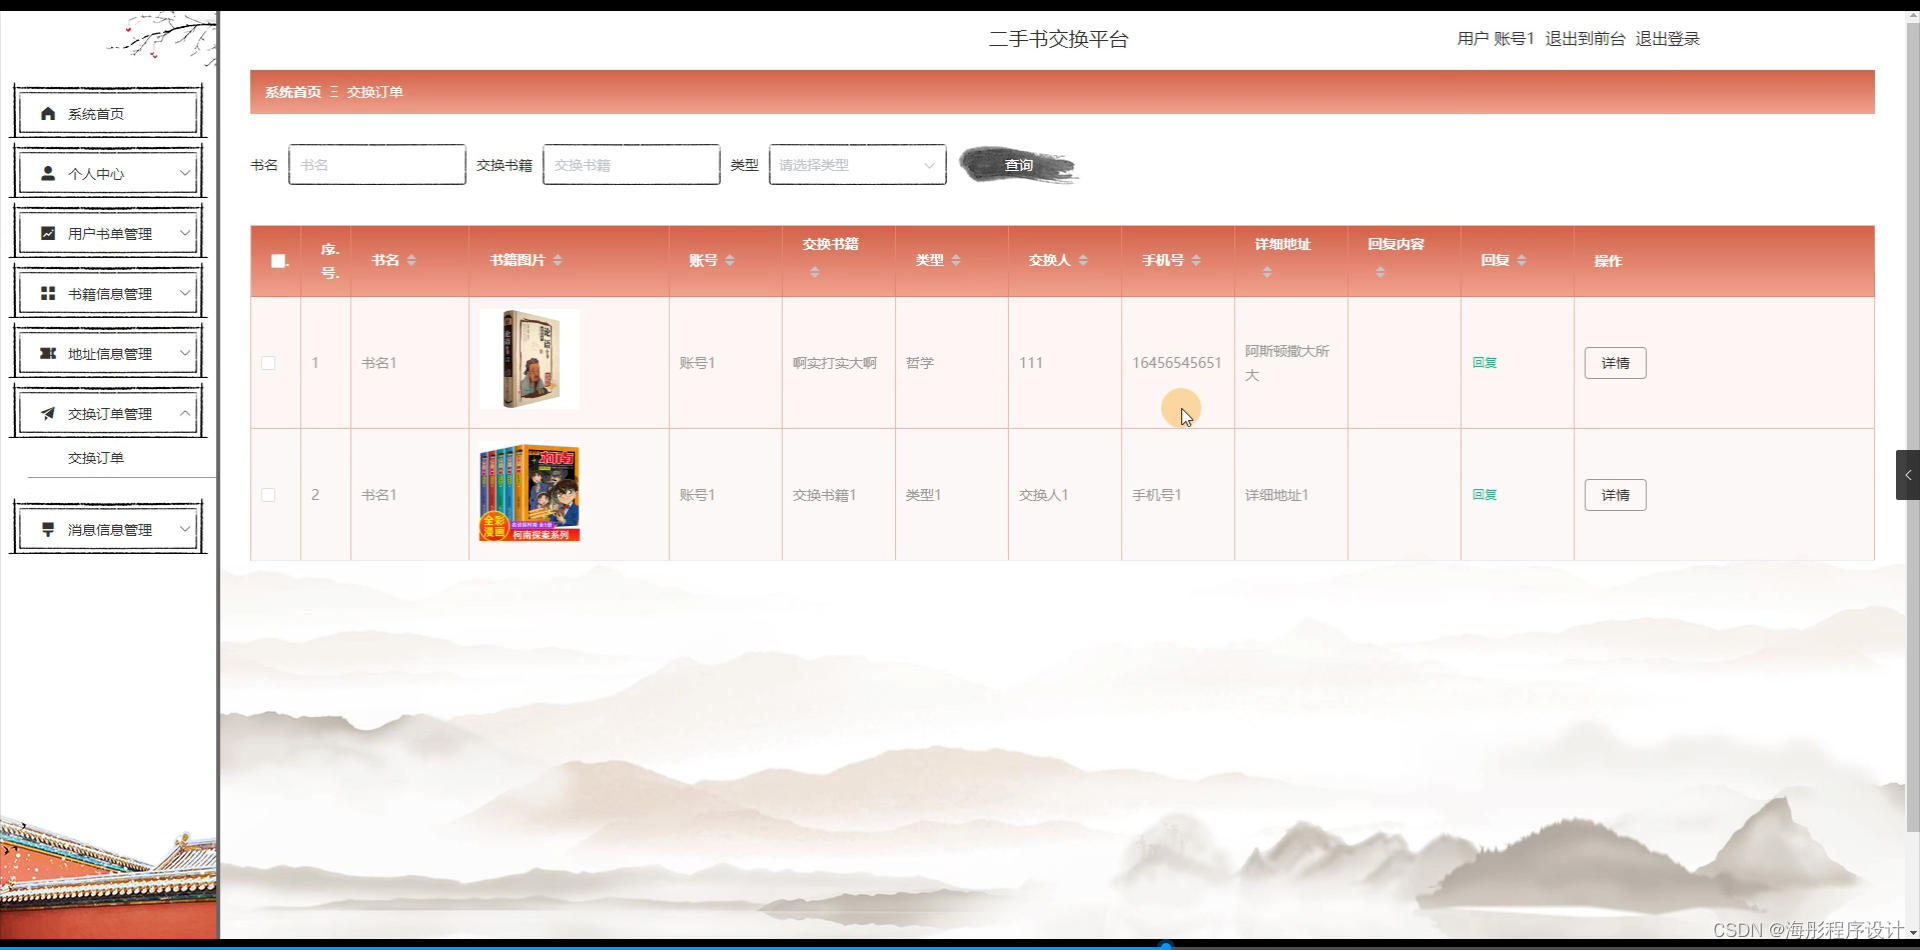Click the home icon beside 系统首页
The height and width of the screenshot is (950, 1920).
click(x=47, y=113)
